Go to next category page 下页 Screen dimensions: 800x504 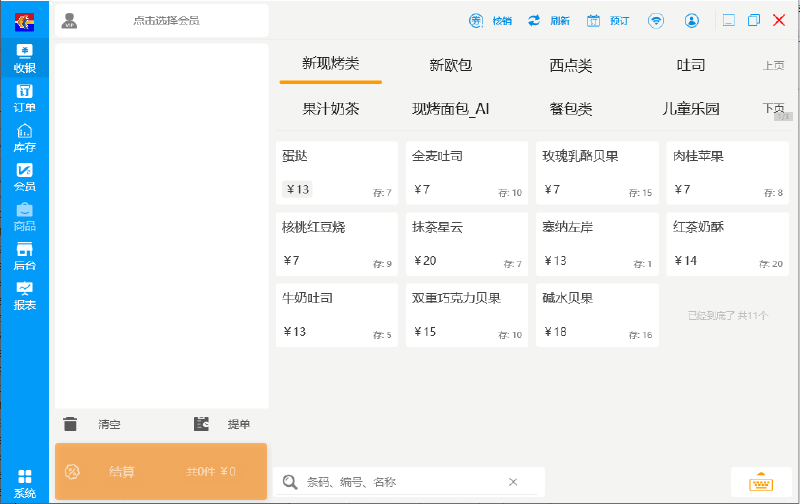(773, 108)
